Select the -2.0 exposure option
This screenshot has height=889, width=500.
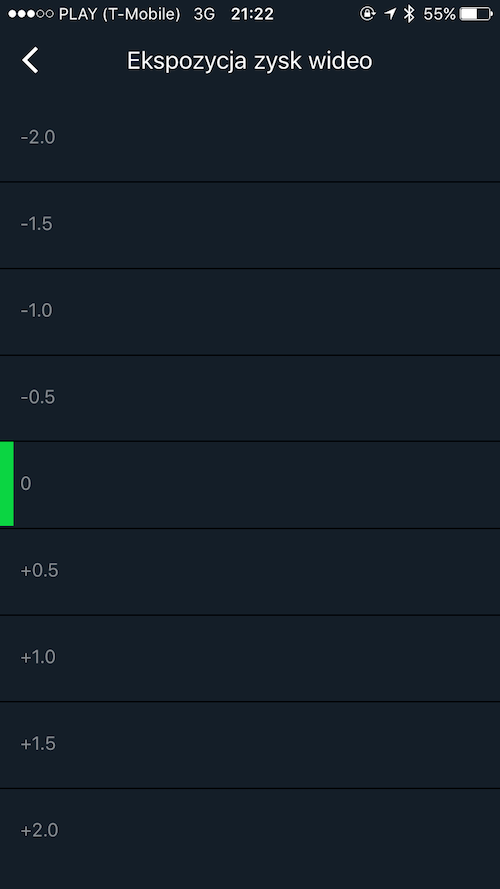250,138
